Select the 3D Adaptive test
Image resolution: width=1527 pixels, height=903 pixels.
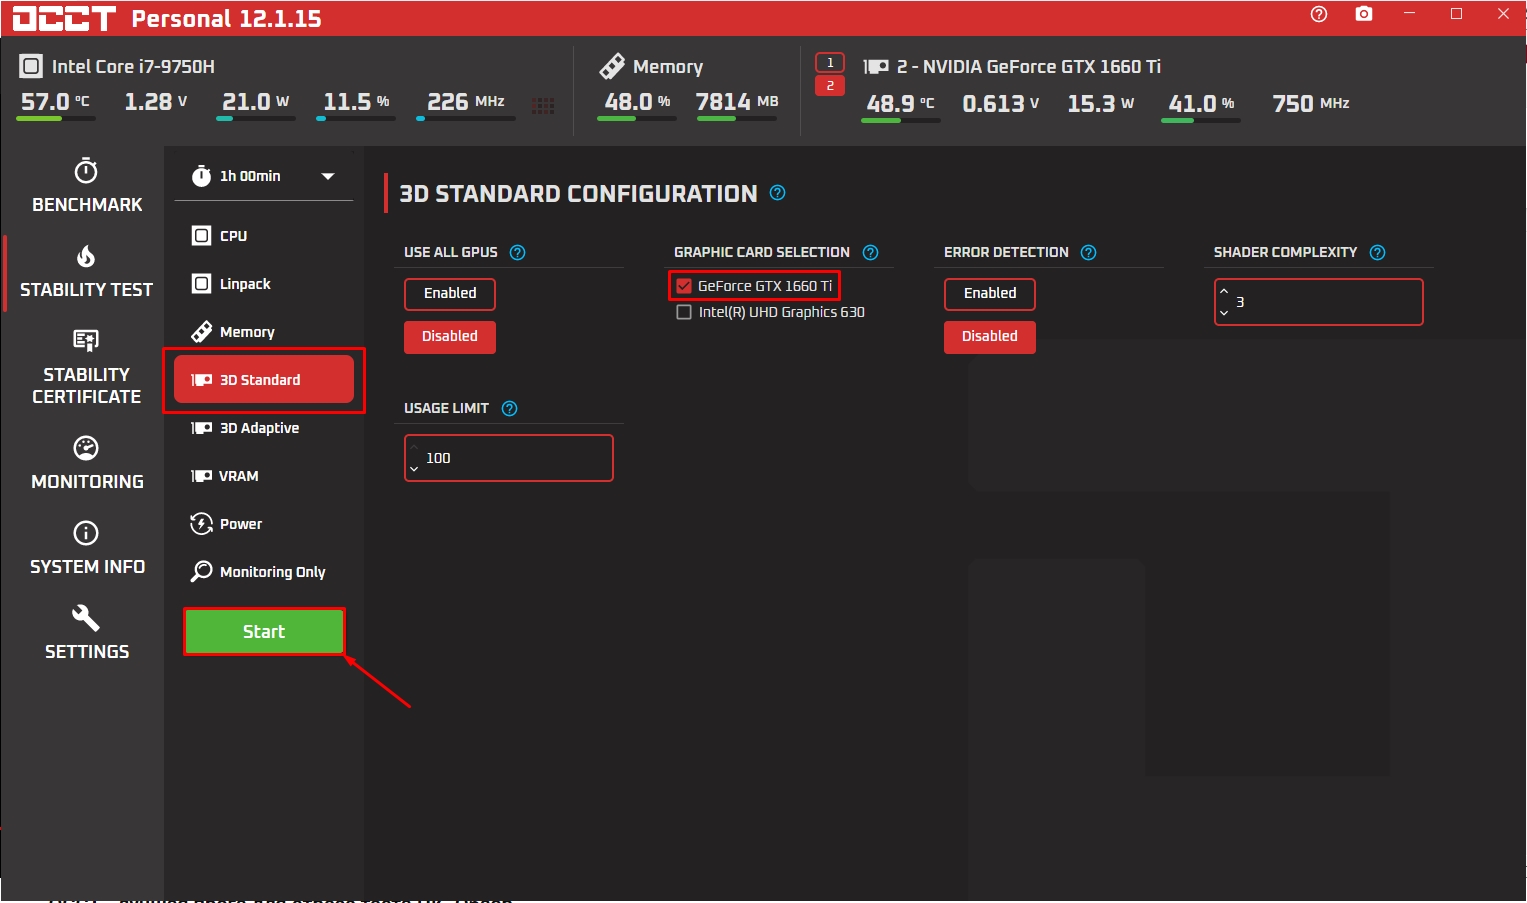click(x=264, y=428)
